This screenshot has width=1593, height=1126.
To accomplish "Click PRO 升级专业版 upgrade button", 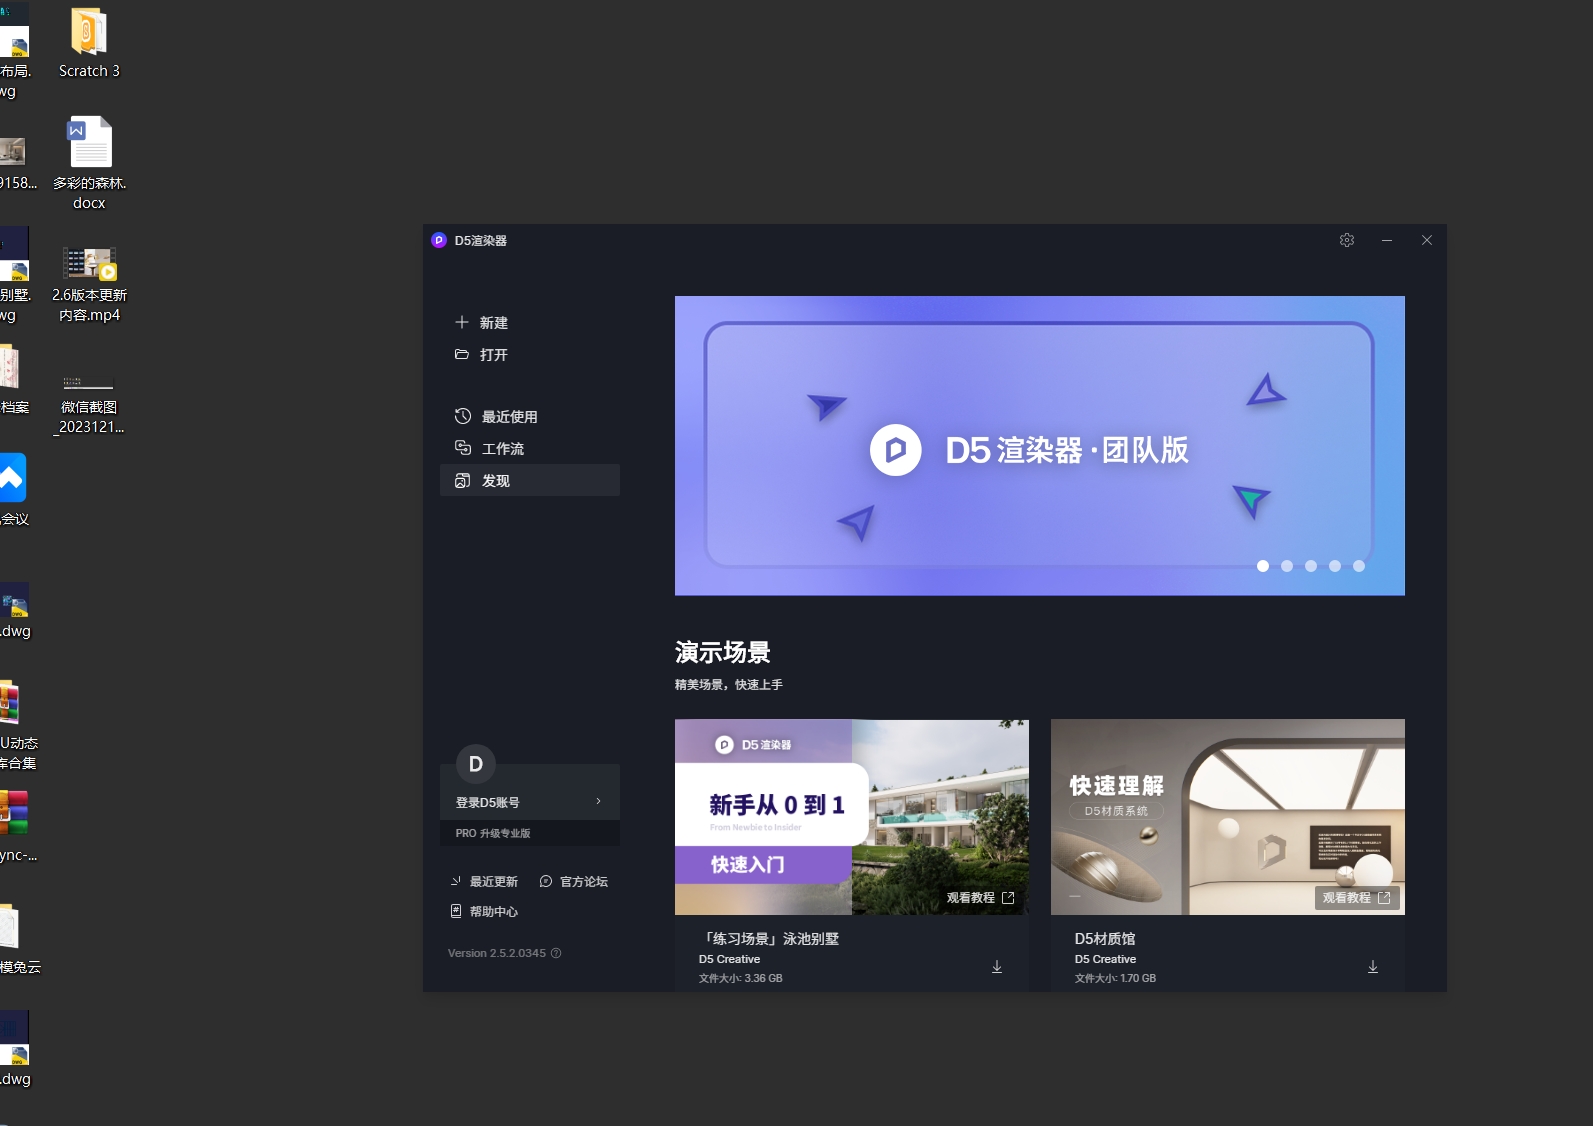I will (x=530, y=833).
